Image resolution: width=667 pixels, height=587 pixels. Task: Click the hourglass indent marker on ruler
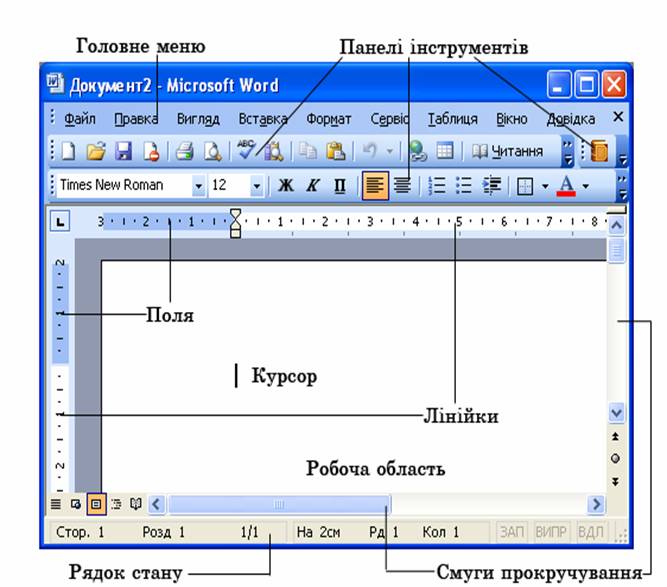tap(235, 223)
